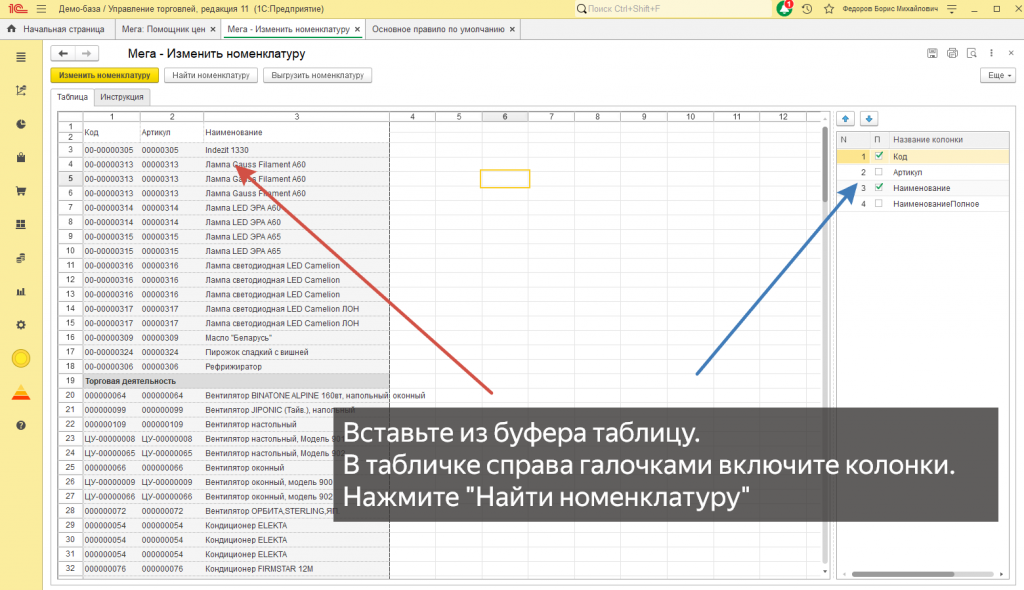Enable the Артикул column checkbox
Screen dimensions: 1024x590
point(879,172)
